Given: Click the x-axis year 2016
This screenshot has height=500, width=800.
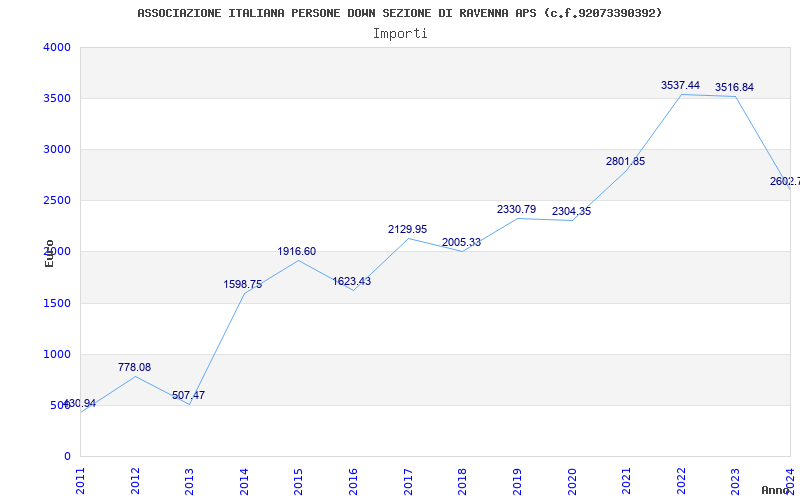Looking at the screenshot, I should click(x=353, y=481).
